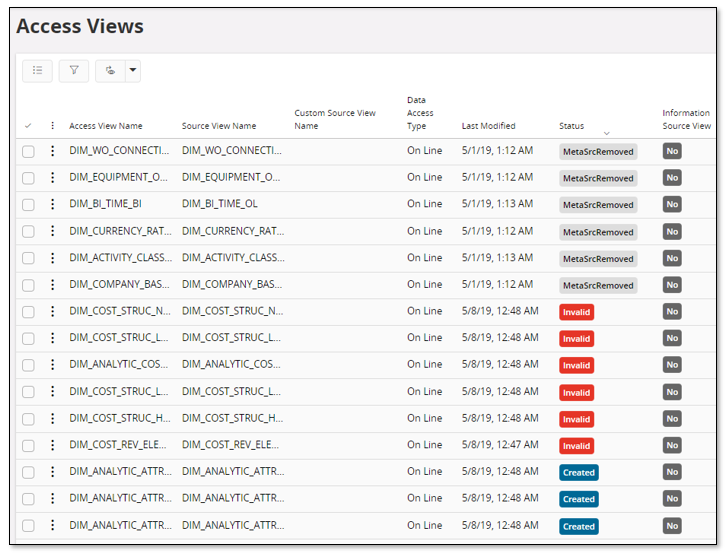Toggle the select-all checkmark in header
Viewport: 726px width, 553px height.
(28, 126)
